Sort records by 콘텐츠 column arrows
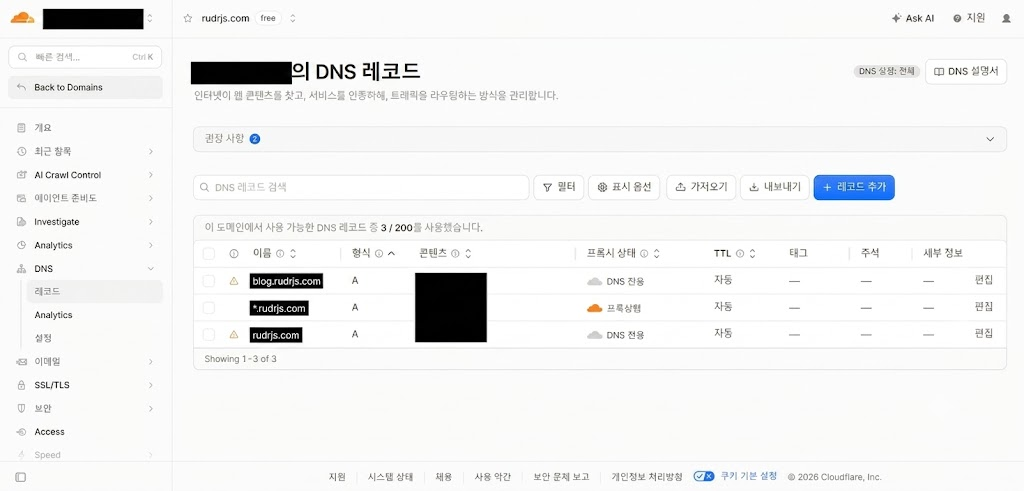This screenshot has height=491, width=1024. (468, 254)
